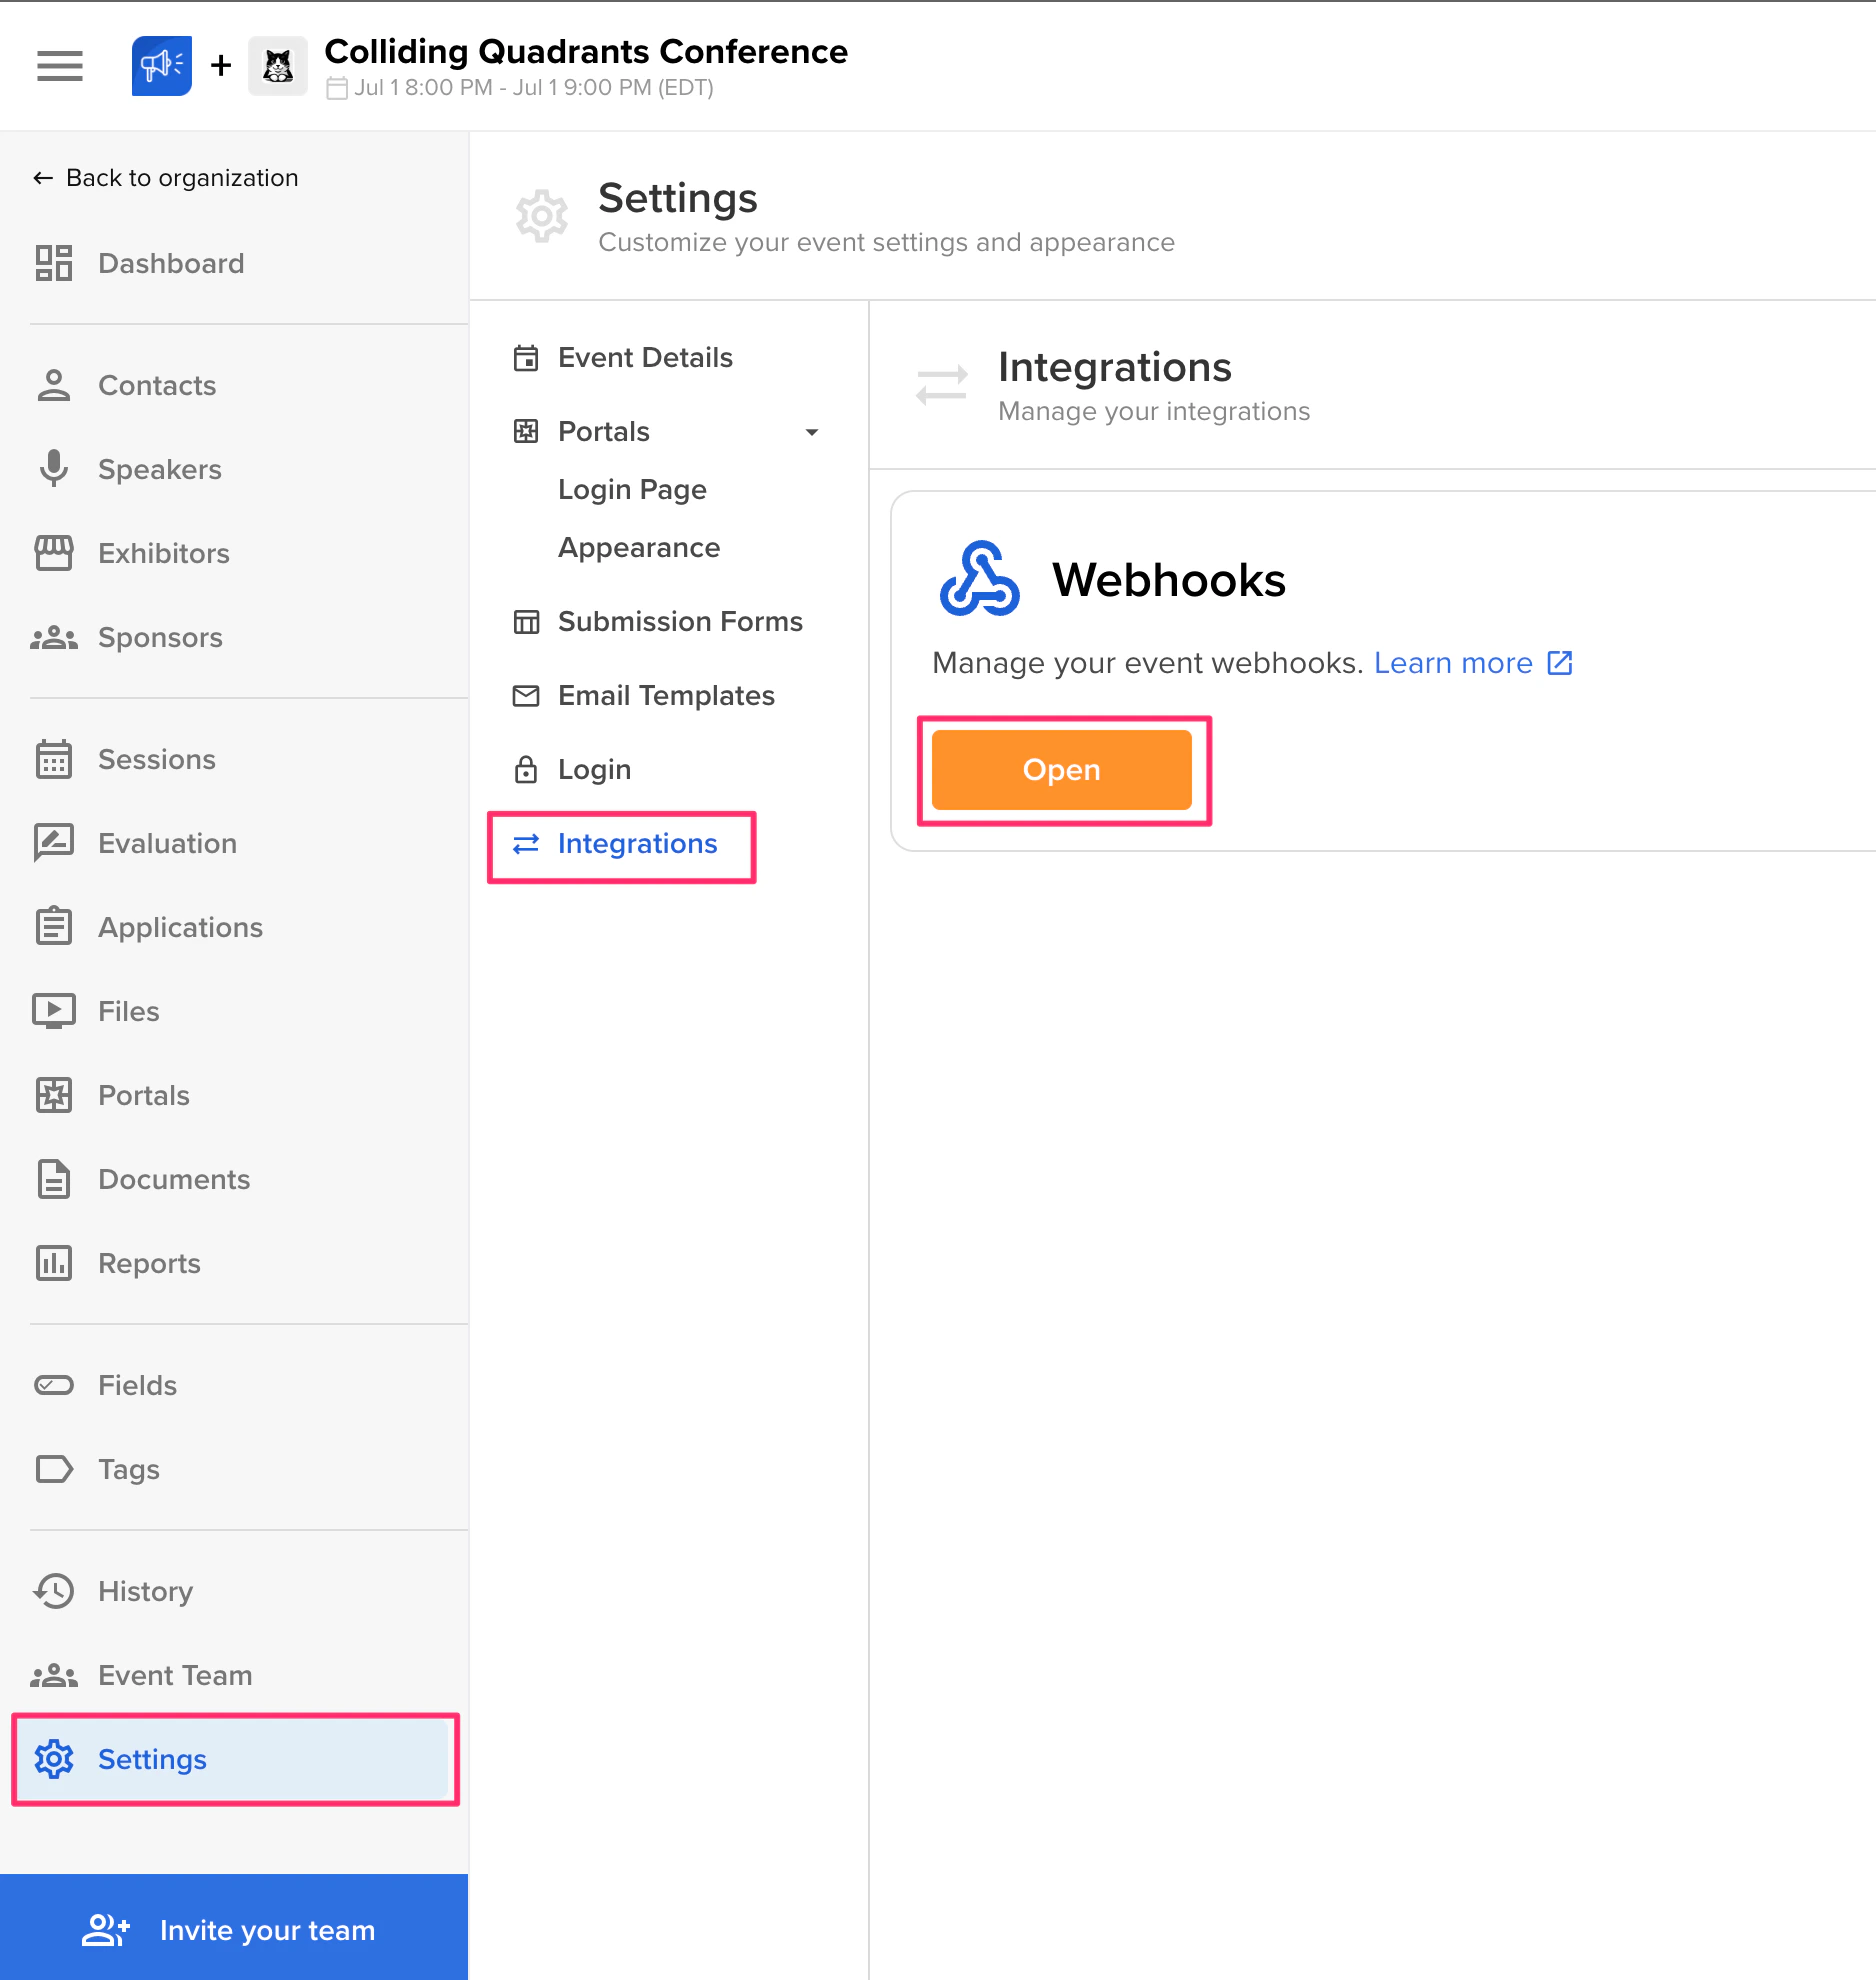This screenshot has height=1980, width=1876.
Task: Switch to the Email Templates section
Action: (x=665, y=695)
